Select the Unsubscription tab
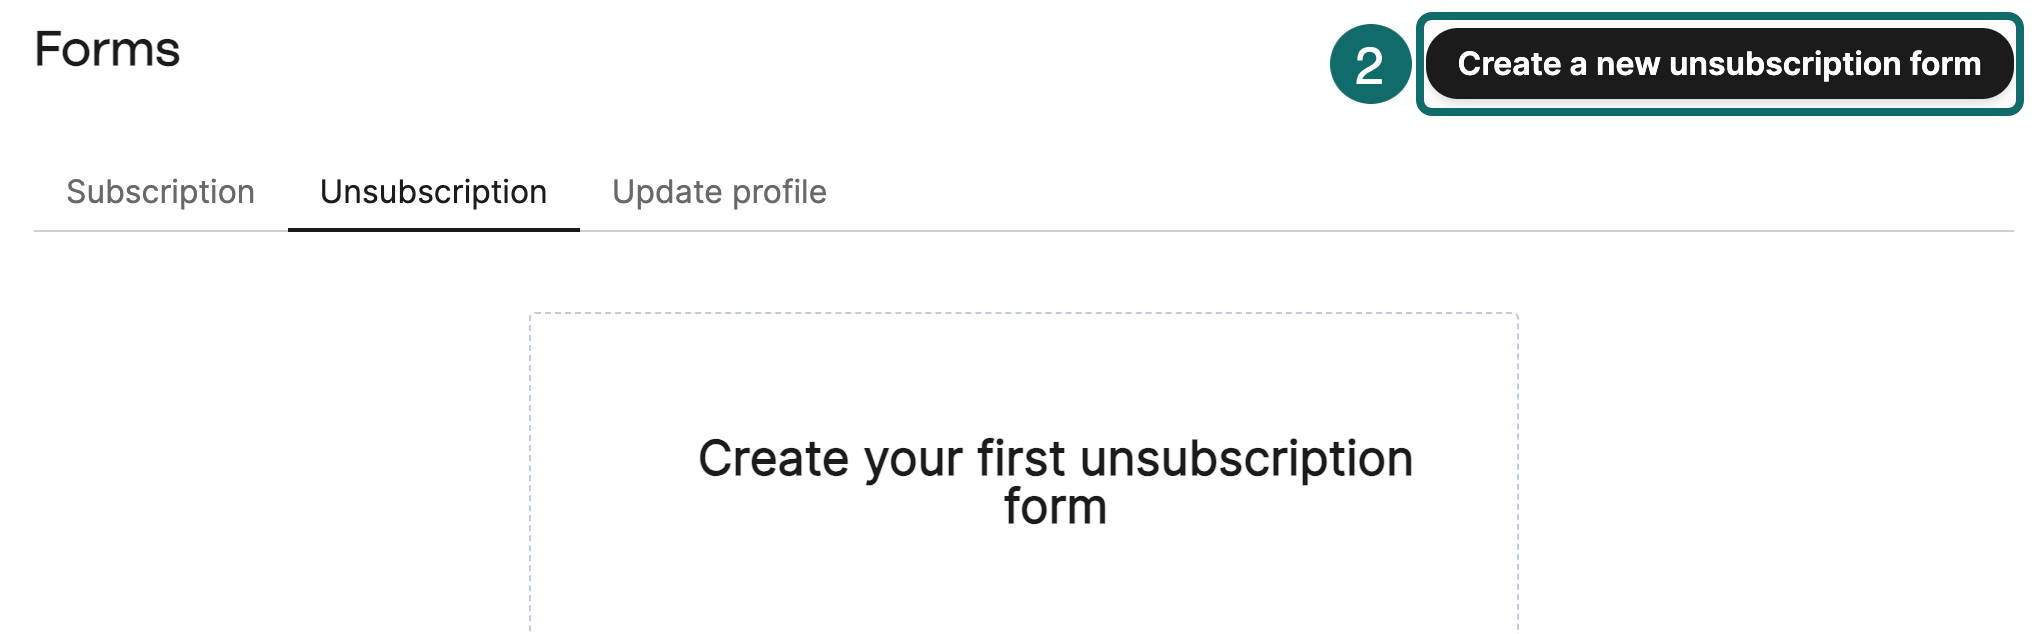 point(433,192)
